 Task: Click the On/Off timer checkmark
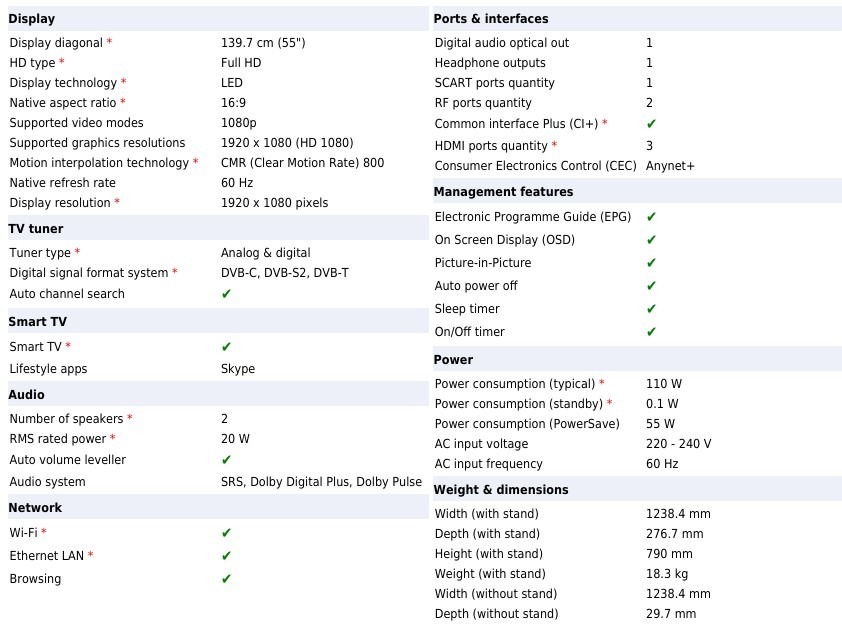(651, 332)
